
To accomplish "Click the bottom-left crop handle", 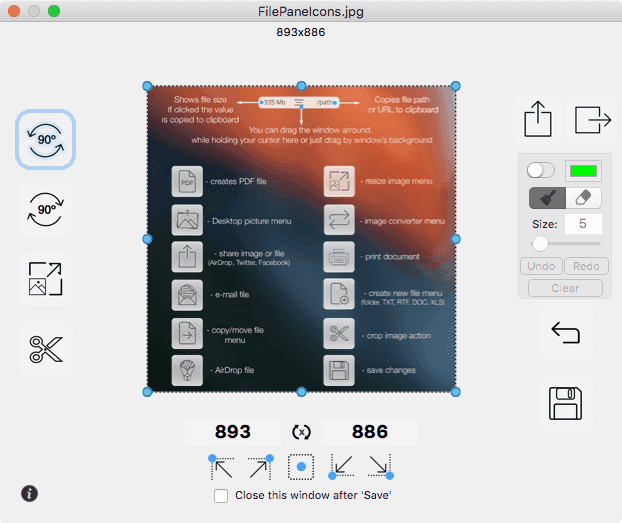I will pyautogui.click(x=147, y=392).
